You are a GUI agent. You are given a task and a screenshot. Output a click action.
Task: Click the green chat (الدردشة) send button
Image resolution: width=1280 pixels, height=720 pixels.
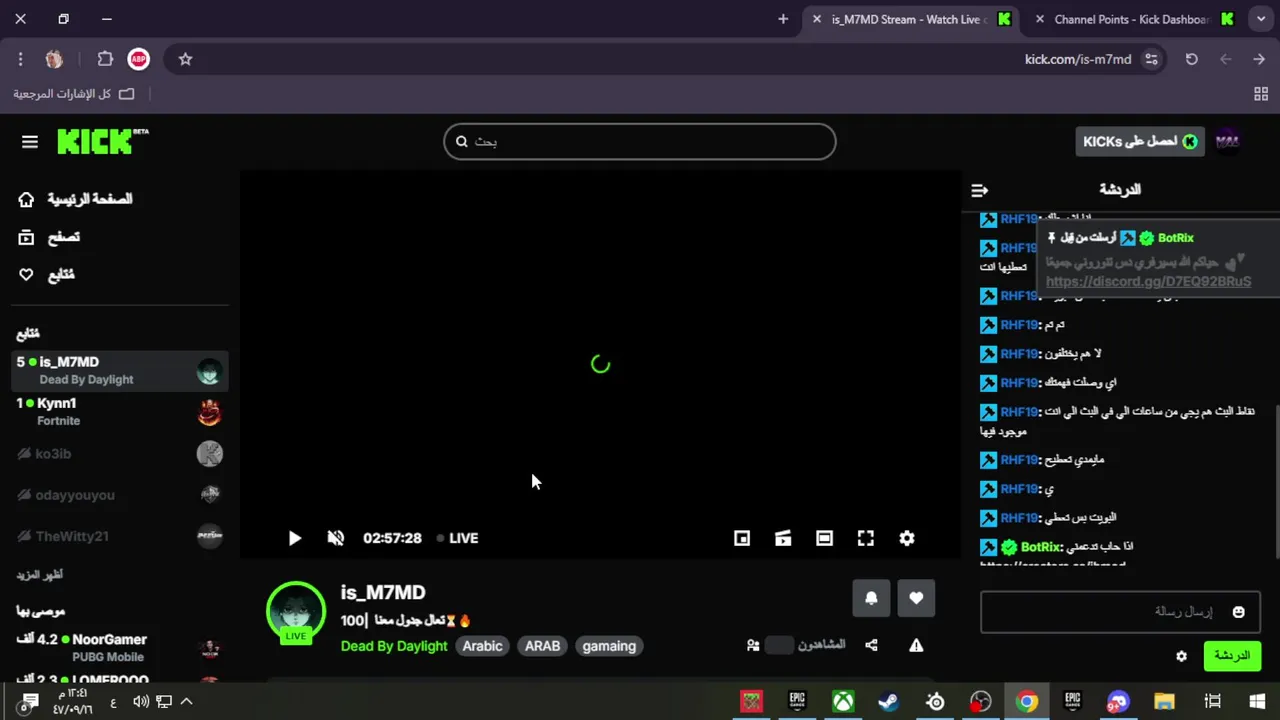click(1232, 656)
